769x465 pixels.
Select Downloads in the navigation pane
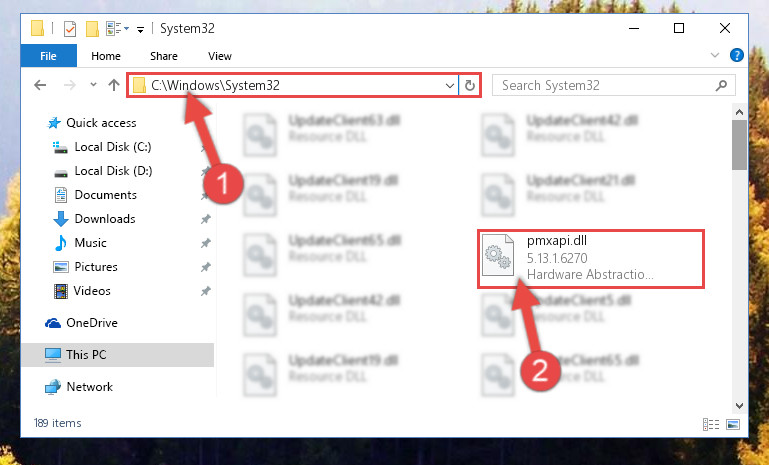[x=105, y=219]
